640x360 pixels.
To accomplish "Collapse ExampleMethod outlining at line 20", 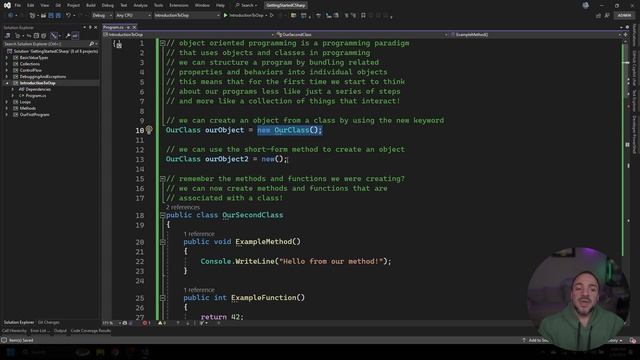I will pos(162,242).
